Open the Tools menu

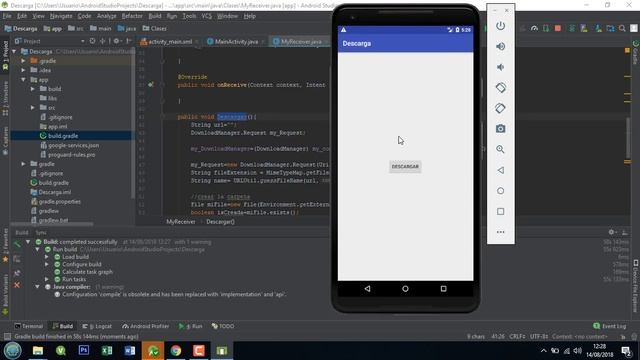(x=189, y=16)
